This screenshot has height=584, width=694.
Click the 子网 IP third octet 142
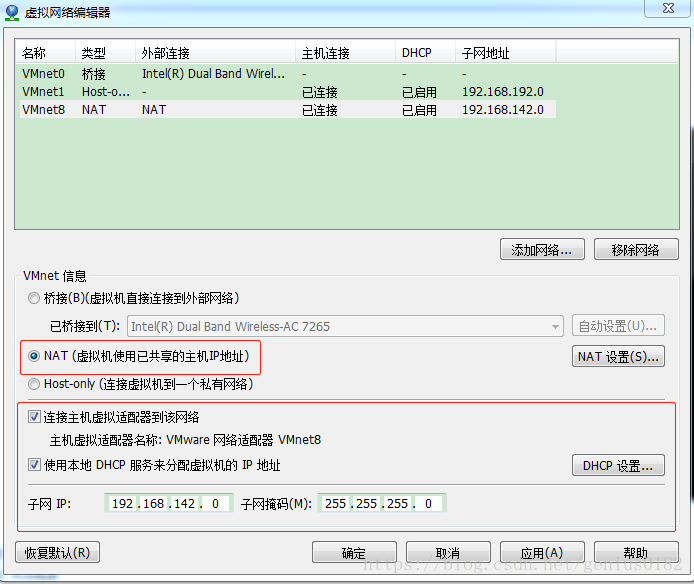[185, 503]
